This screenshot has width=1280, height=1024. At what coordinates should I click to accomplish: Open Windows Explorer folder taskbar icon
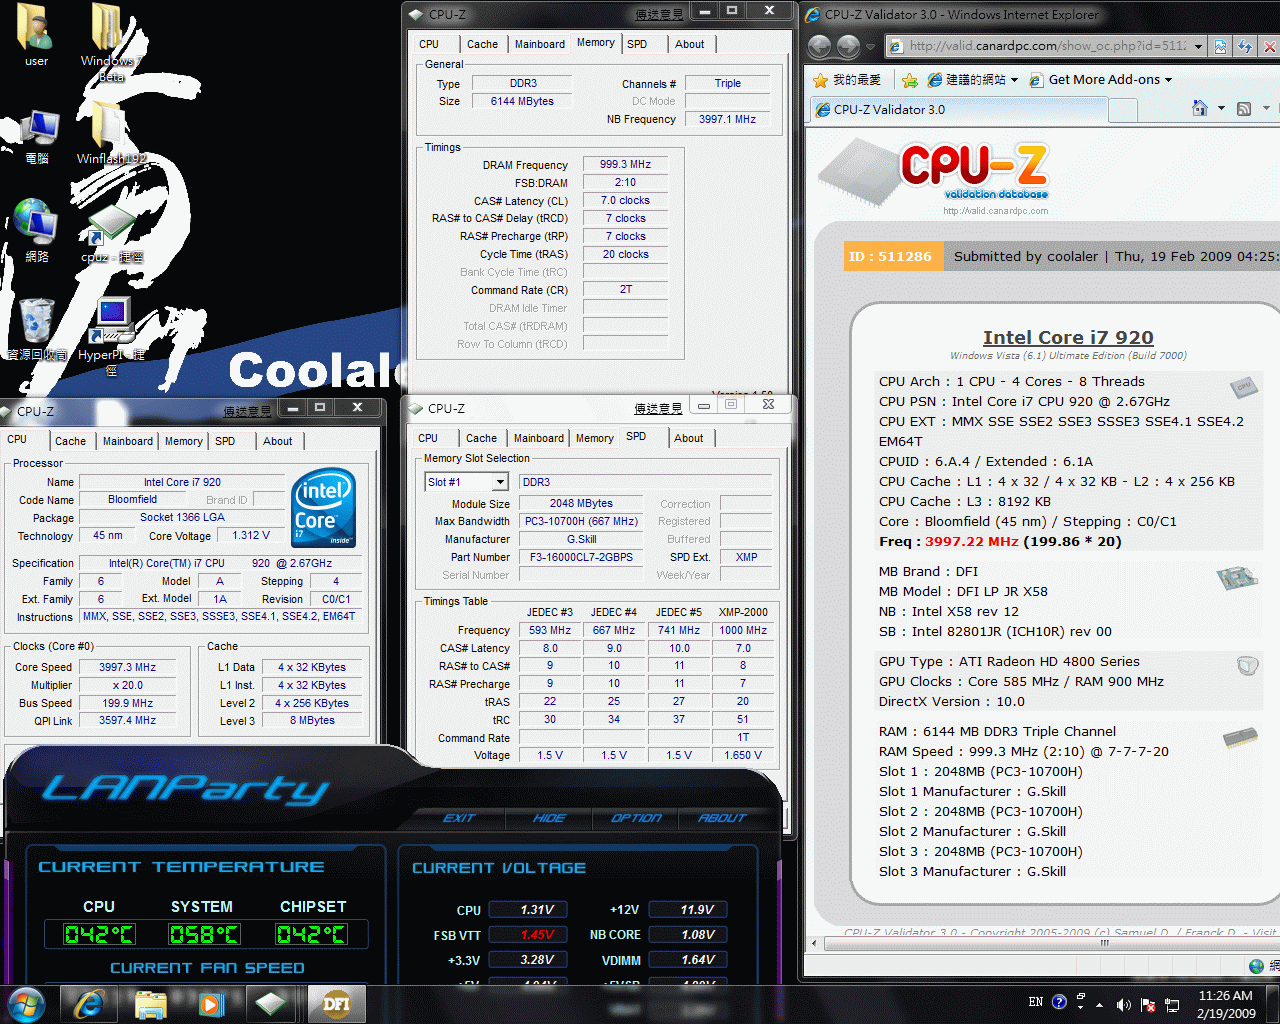pyautogui.click(x=150, y=1004)
